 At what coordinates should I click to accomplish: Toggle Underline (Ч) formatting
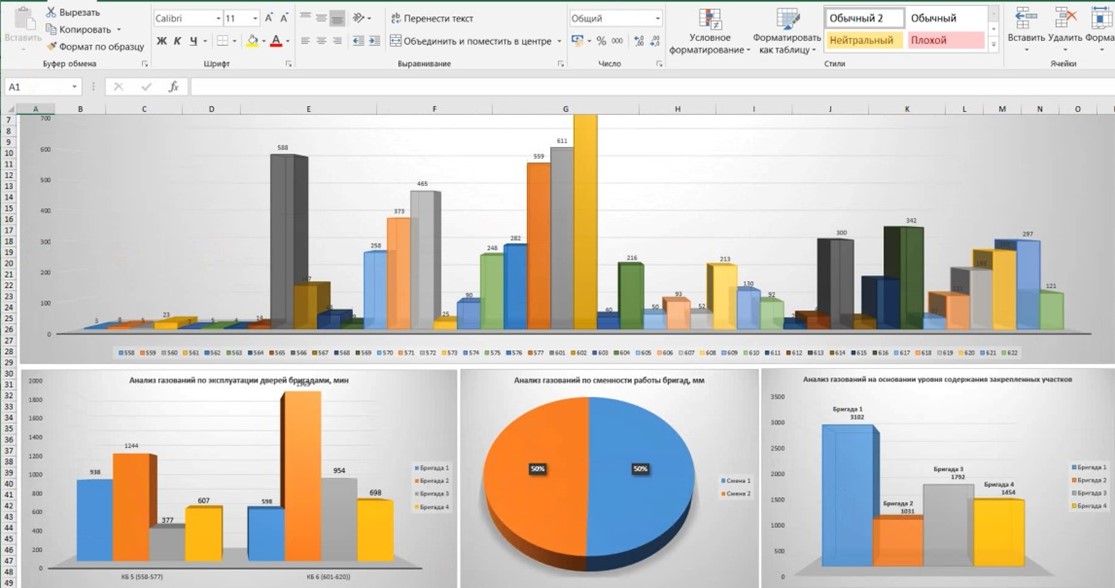[193, 41]
